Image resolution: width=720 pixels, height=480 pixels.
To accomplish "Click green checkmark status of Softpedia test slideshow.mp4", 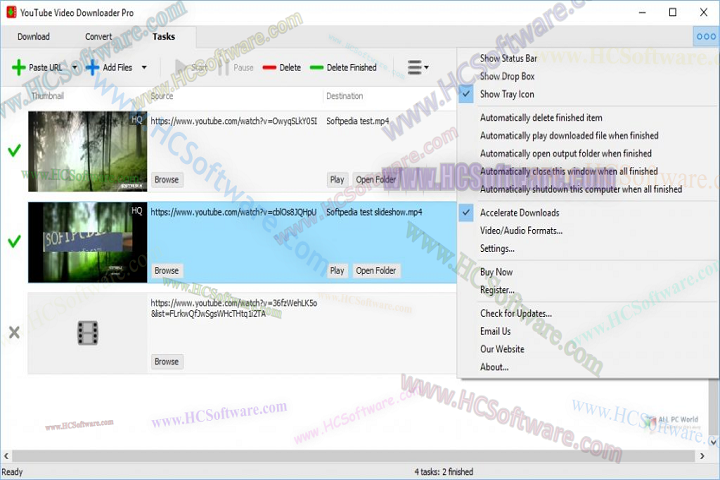I will pyautogui.click(x=14, y=241).
